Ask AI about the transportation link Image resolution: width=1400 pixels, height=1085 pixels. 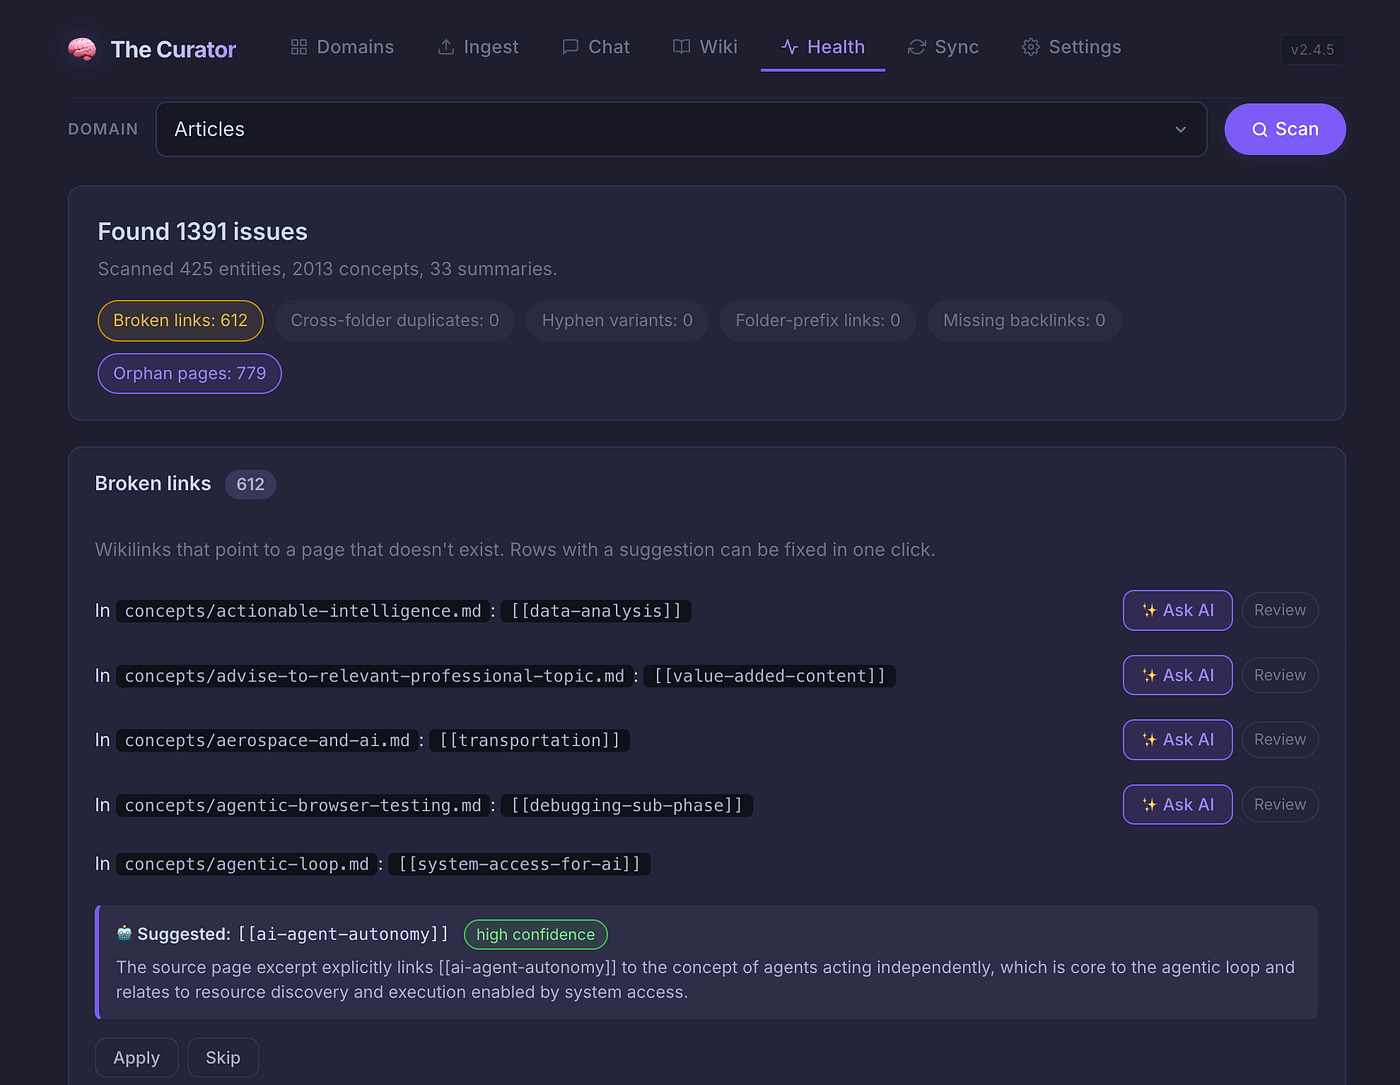coord(1178,740)
